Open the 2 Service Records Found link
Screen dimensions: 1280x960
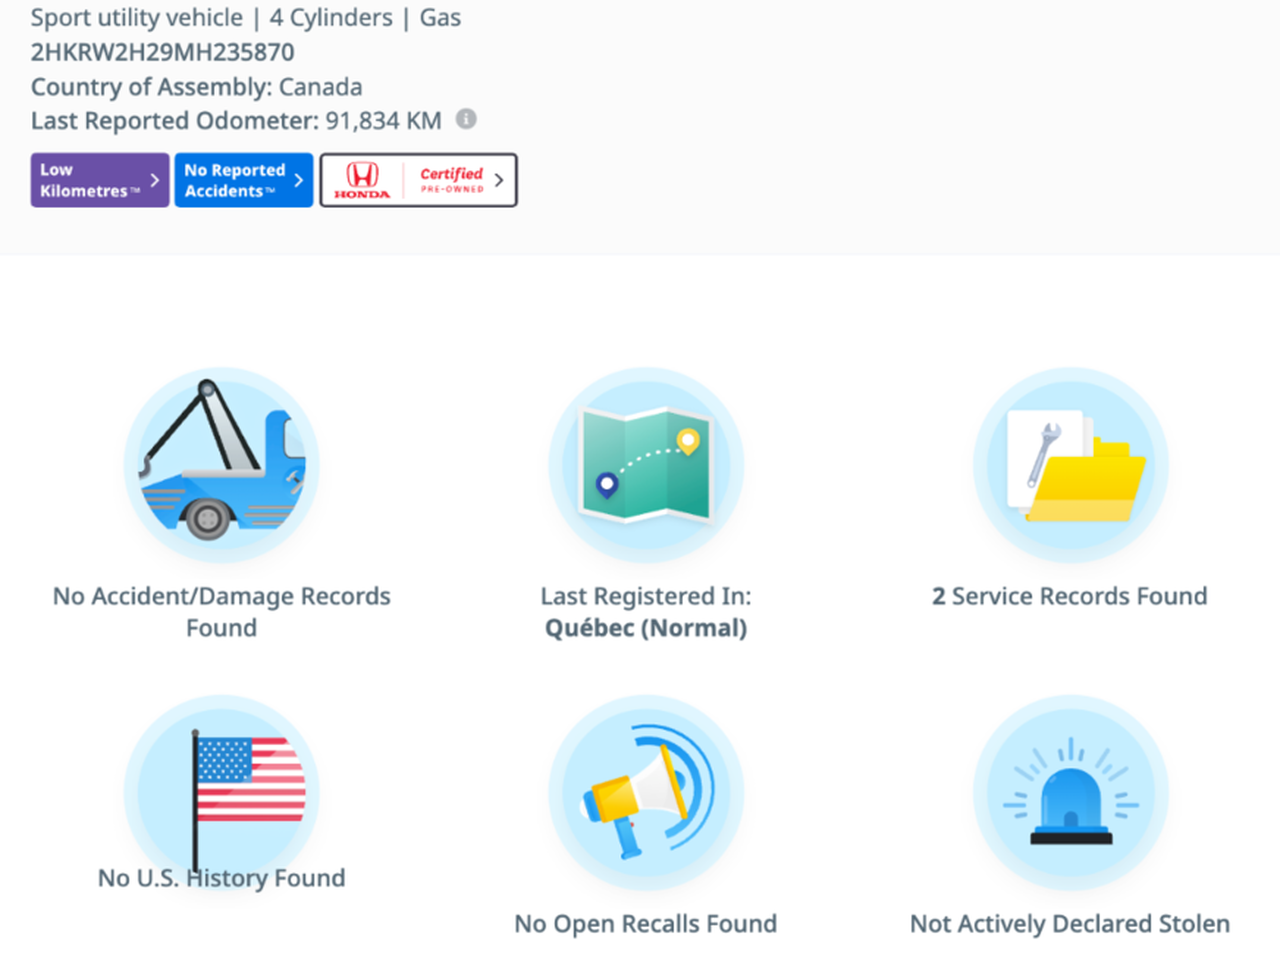pos(1070,596)
